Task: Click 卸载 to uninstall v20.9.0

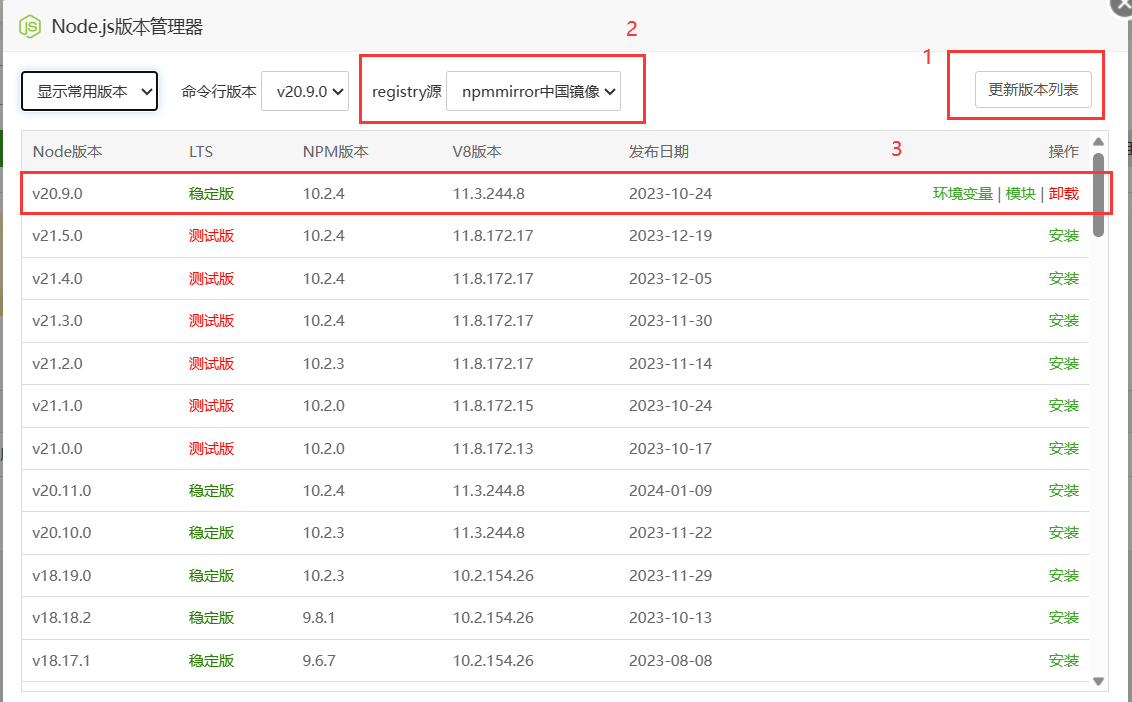Action: tap(1064, 193)
